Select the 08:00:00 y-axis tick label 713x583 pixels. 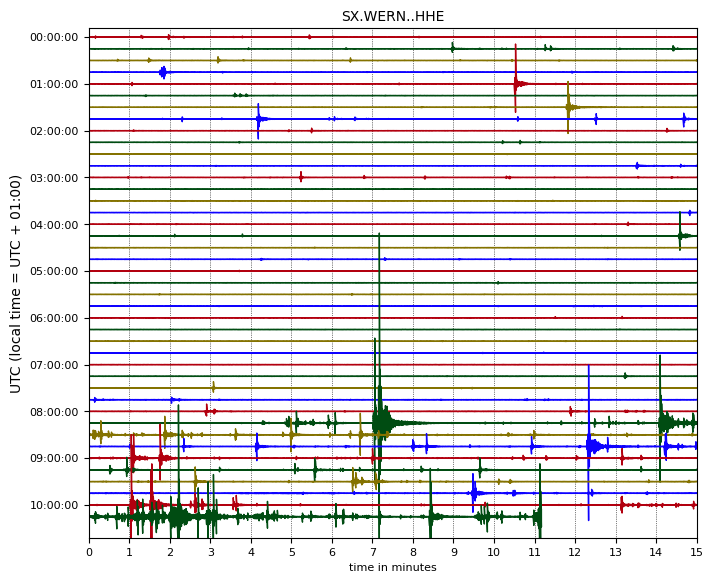(x=54, y=412)
